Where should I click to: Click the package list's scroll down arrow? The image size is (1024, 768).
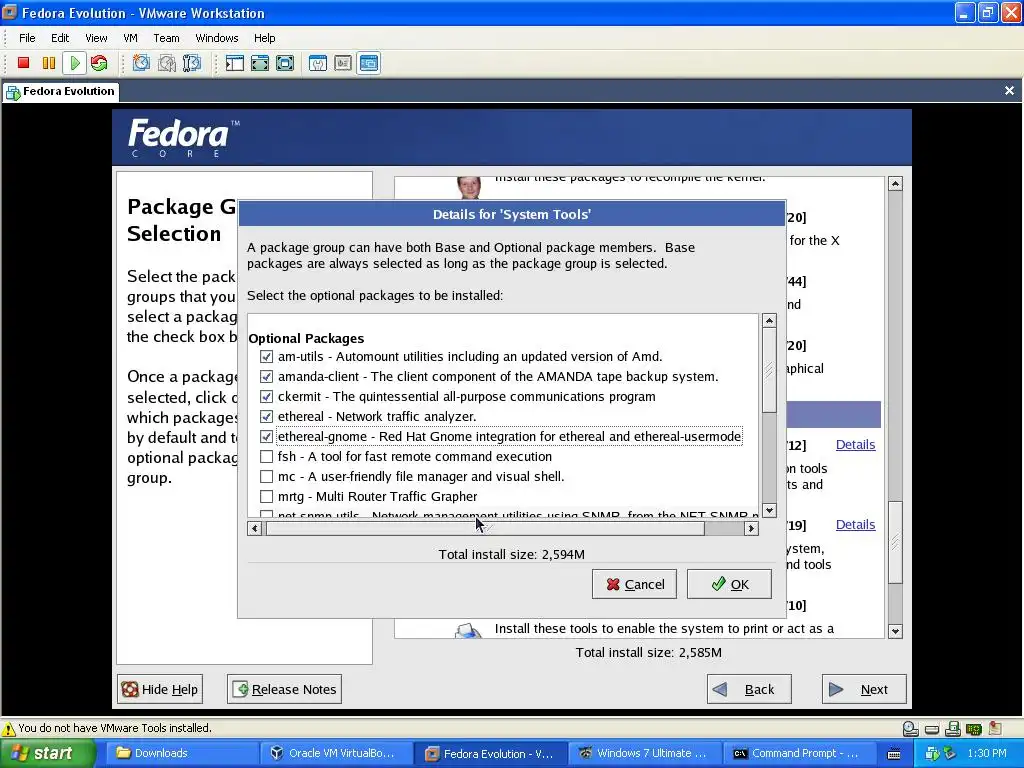pyautogui.click(x=769, y=511)
